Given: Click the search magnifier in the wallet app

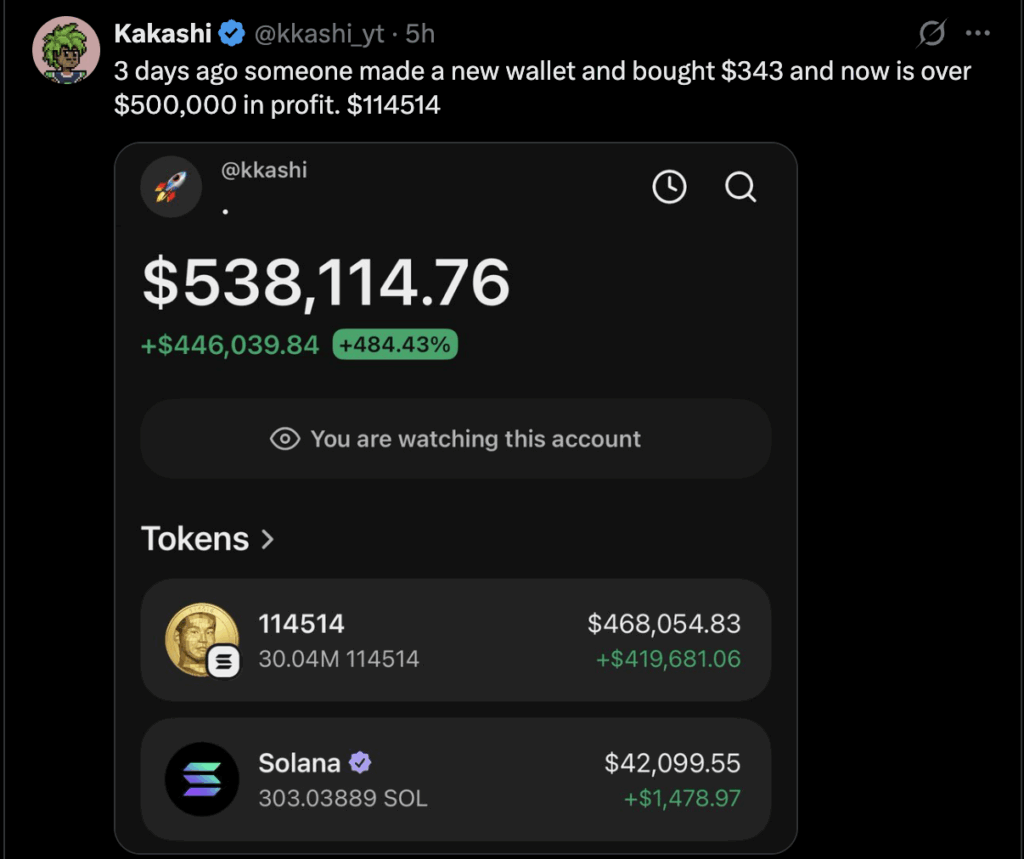Looking at the screenshot, I should tap(740, 187).
